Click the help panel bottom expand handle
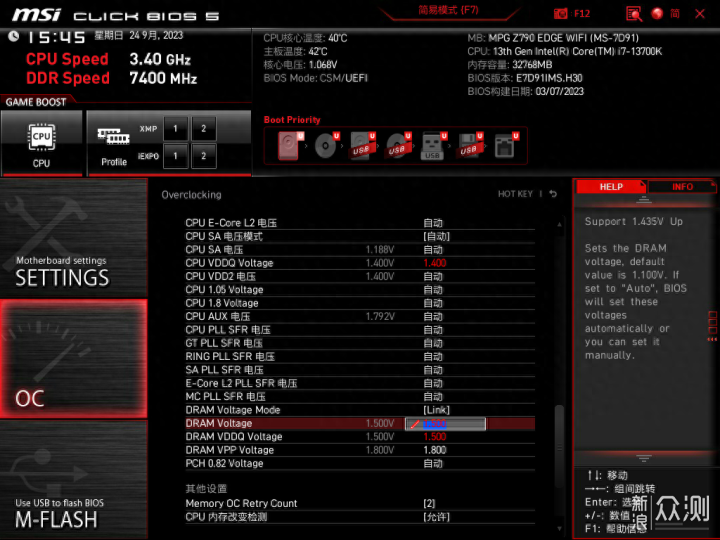 (643, 458)
